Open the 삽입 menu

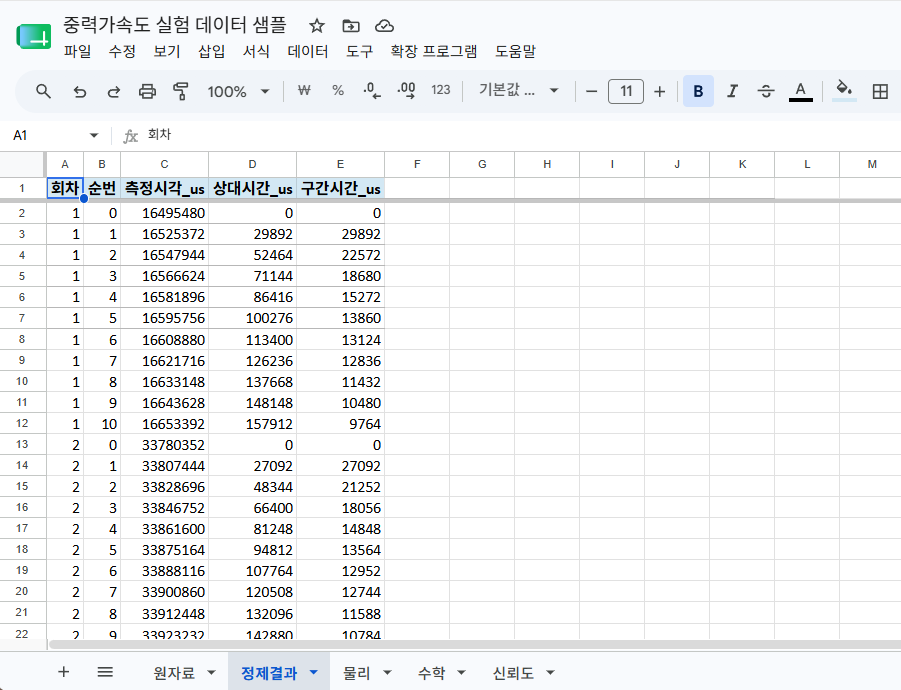tap(211, 52)
